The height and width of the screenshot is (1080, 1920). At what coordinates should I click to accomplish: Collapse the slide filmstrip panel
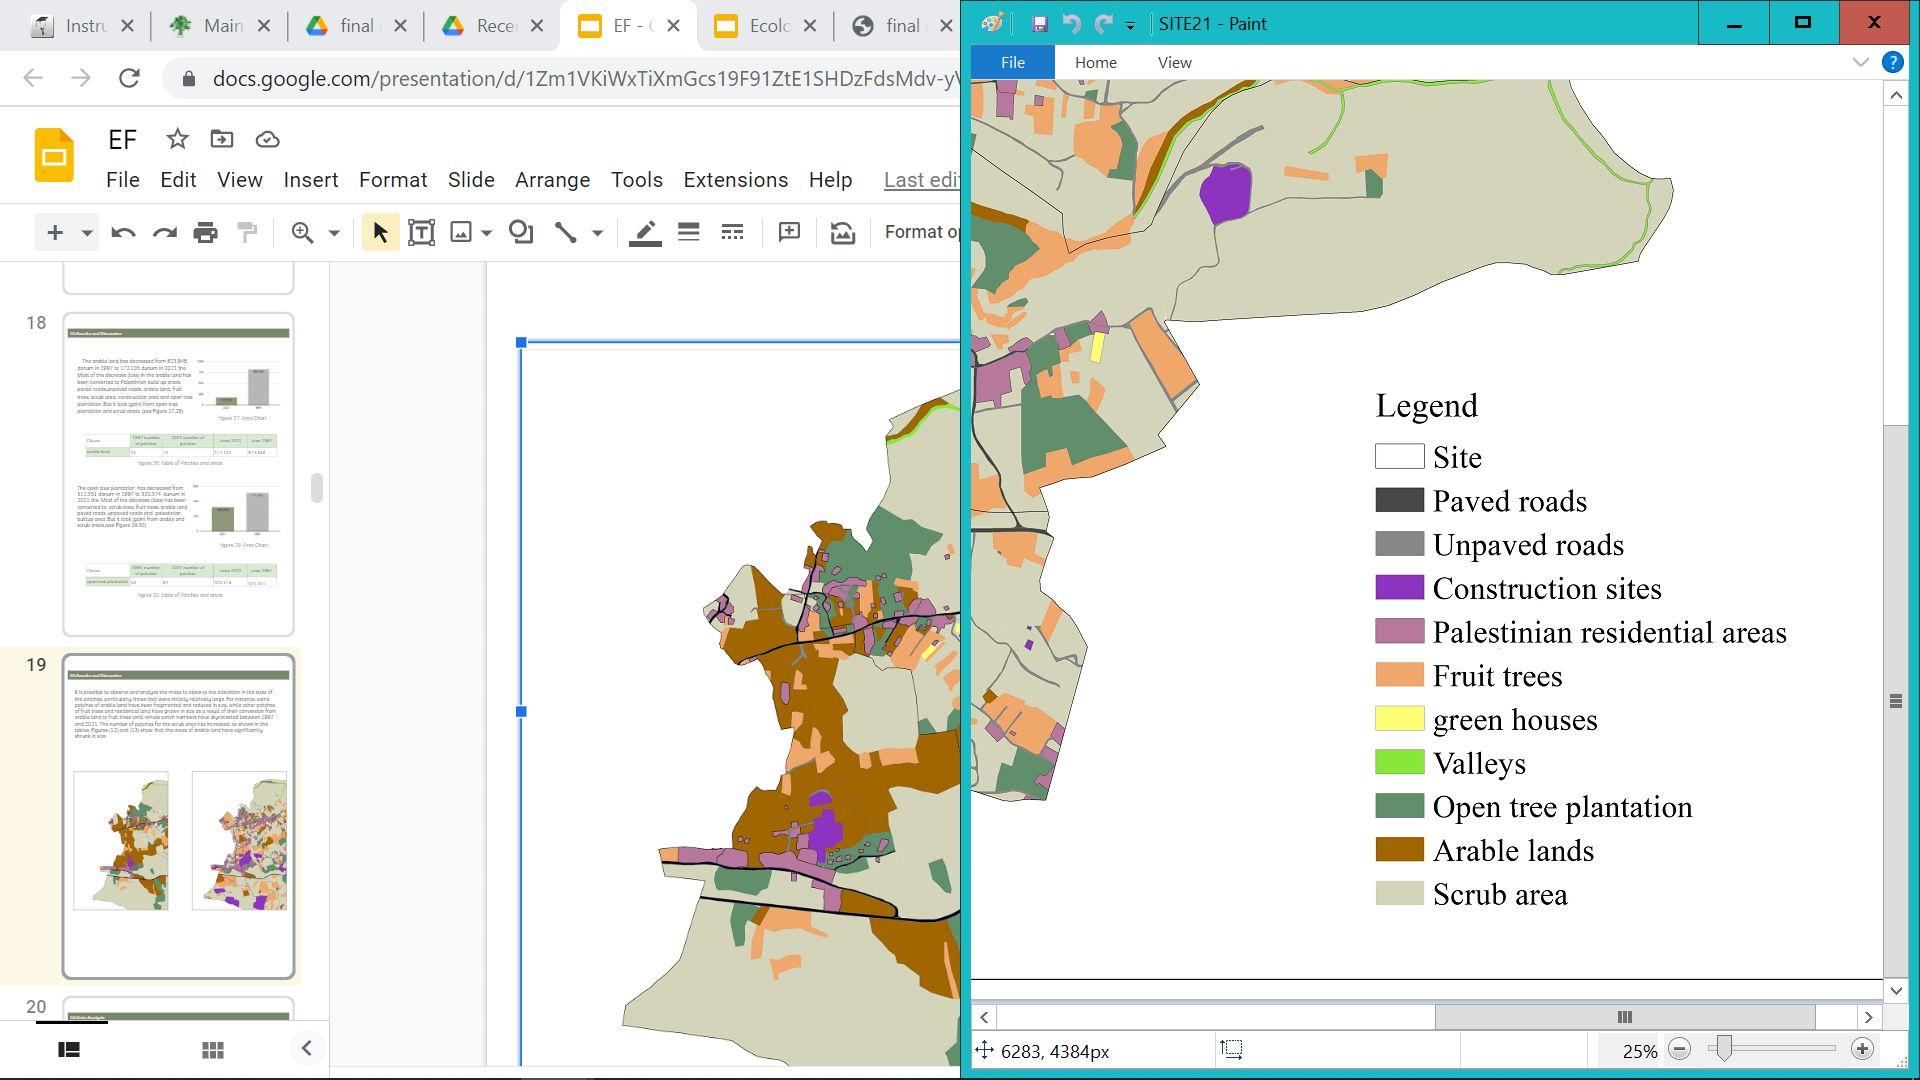pyautogui.click(x=307, y=1049)
